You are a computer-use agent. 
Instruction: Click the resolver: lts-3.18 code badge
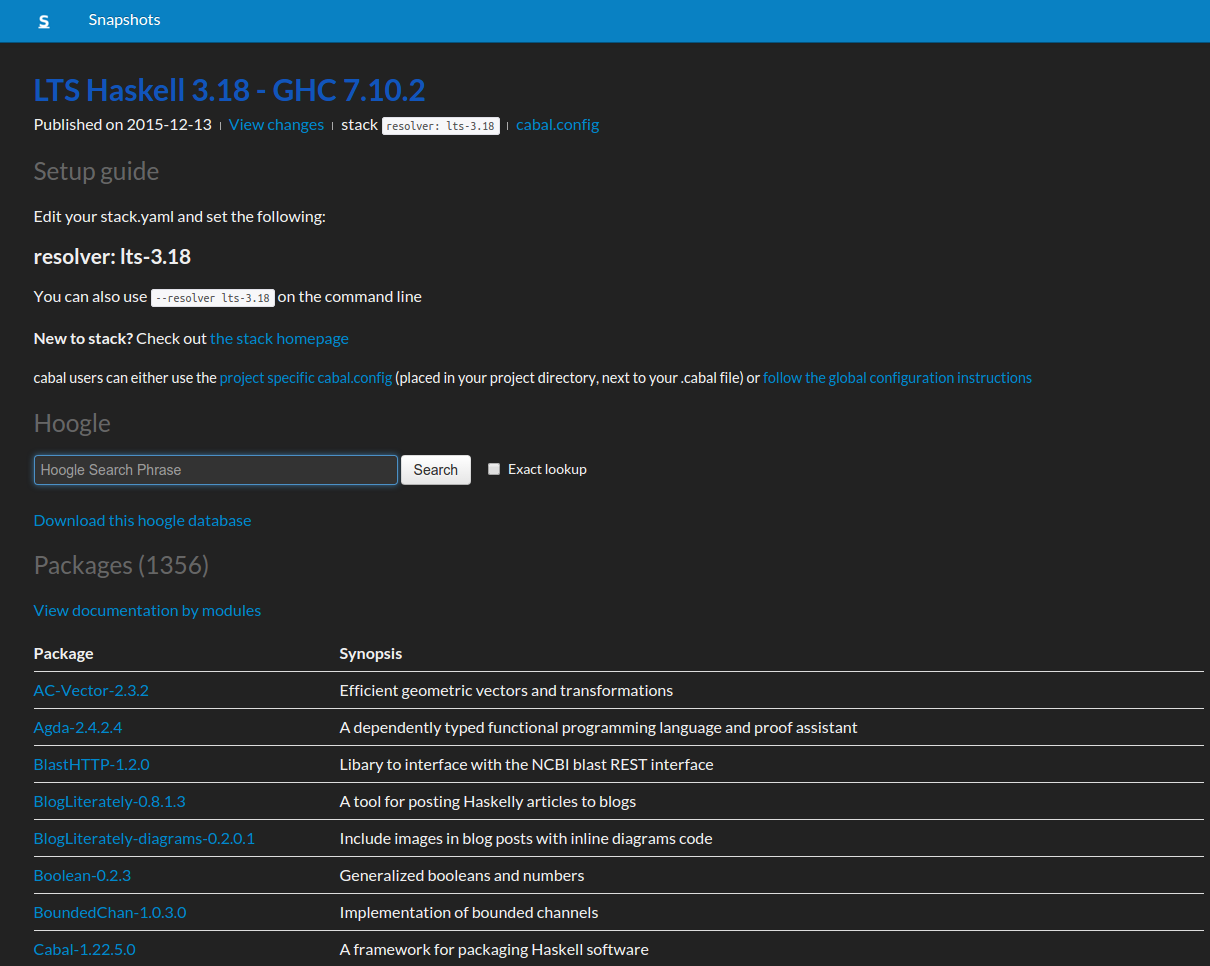point(441,126)
